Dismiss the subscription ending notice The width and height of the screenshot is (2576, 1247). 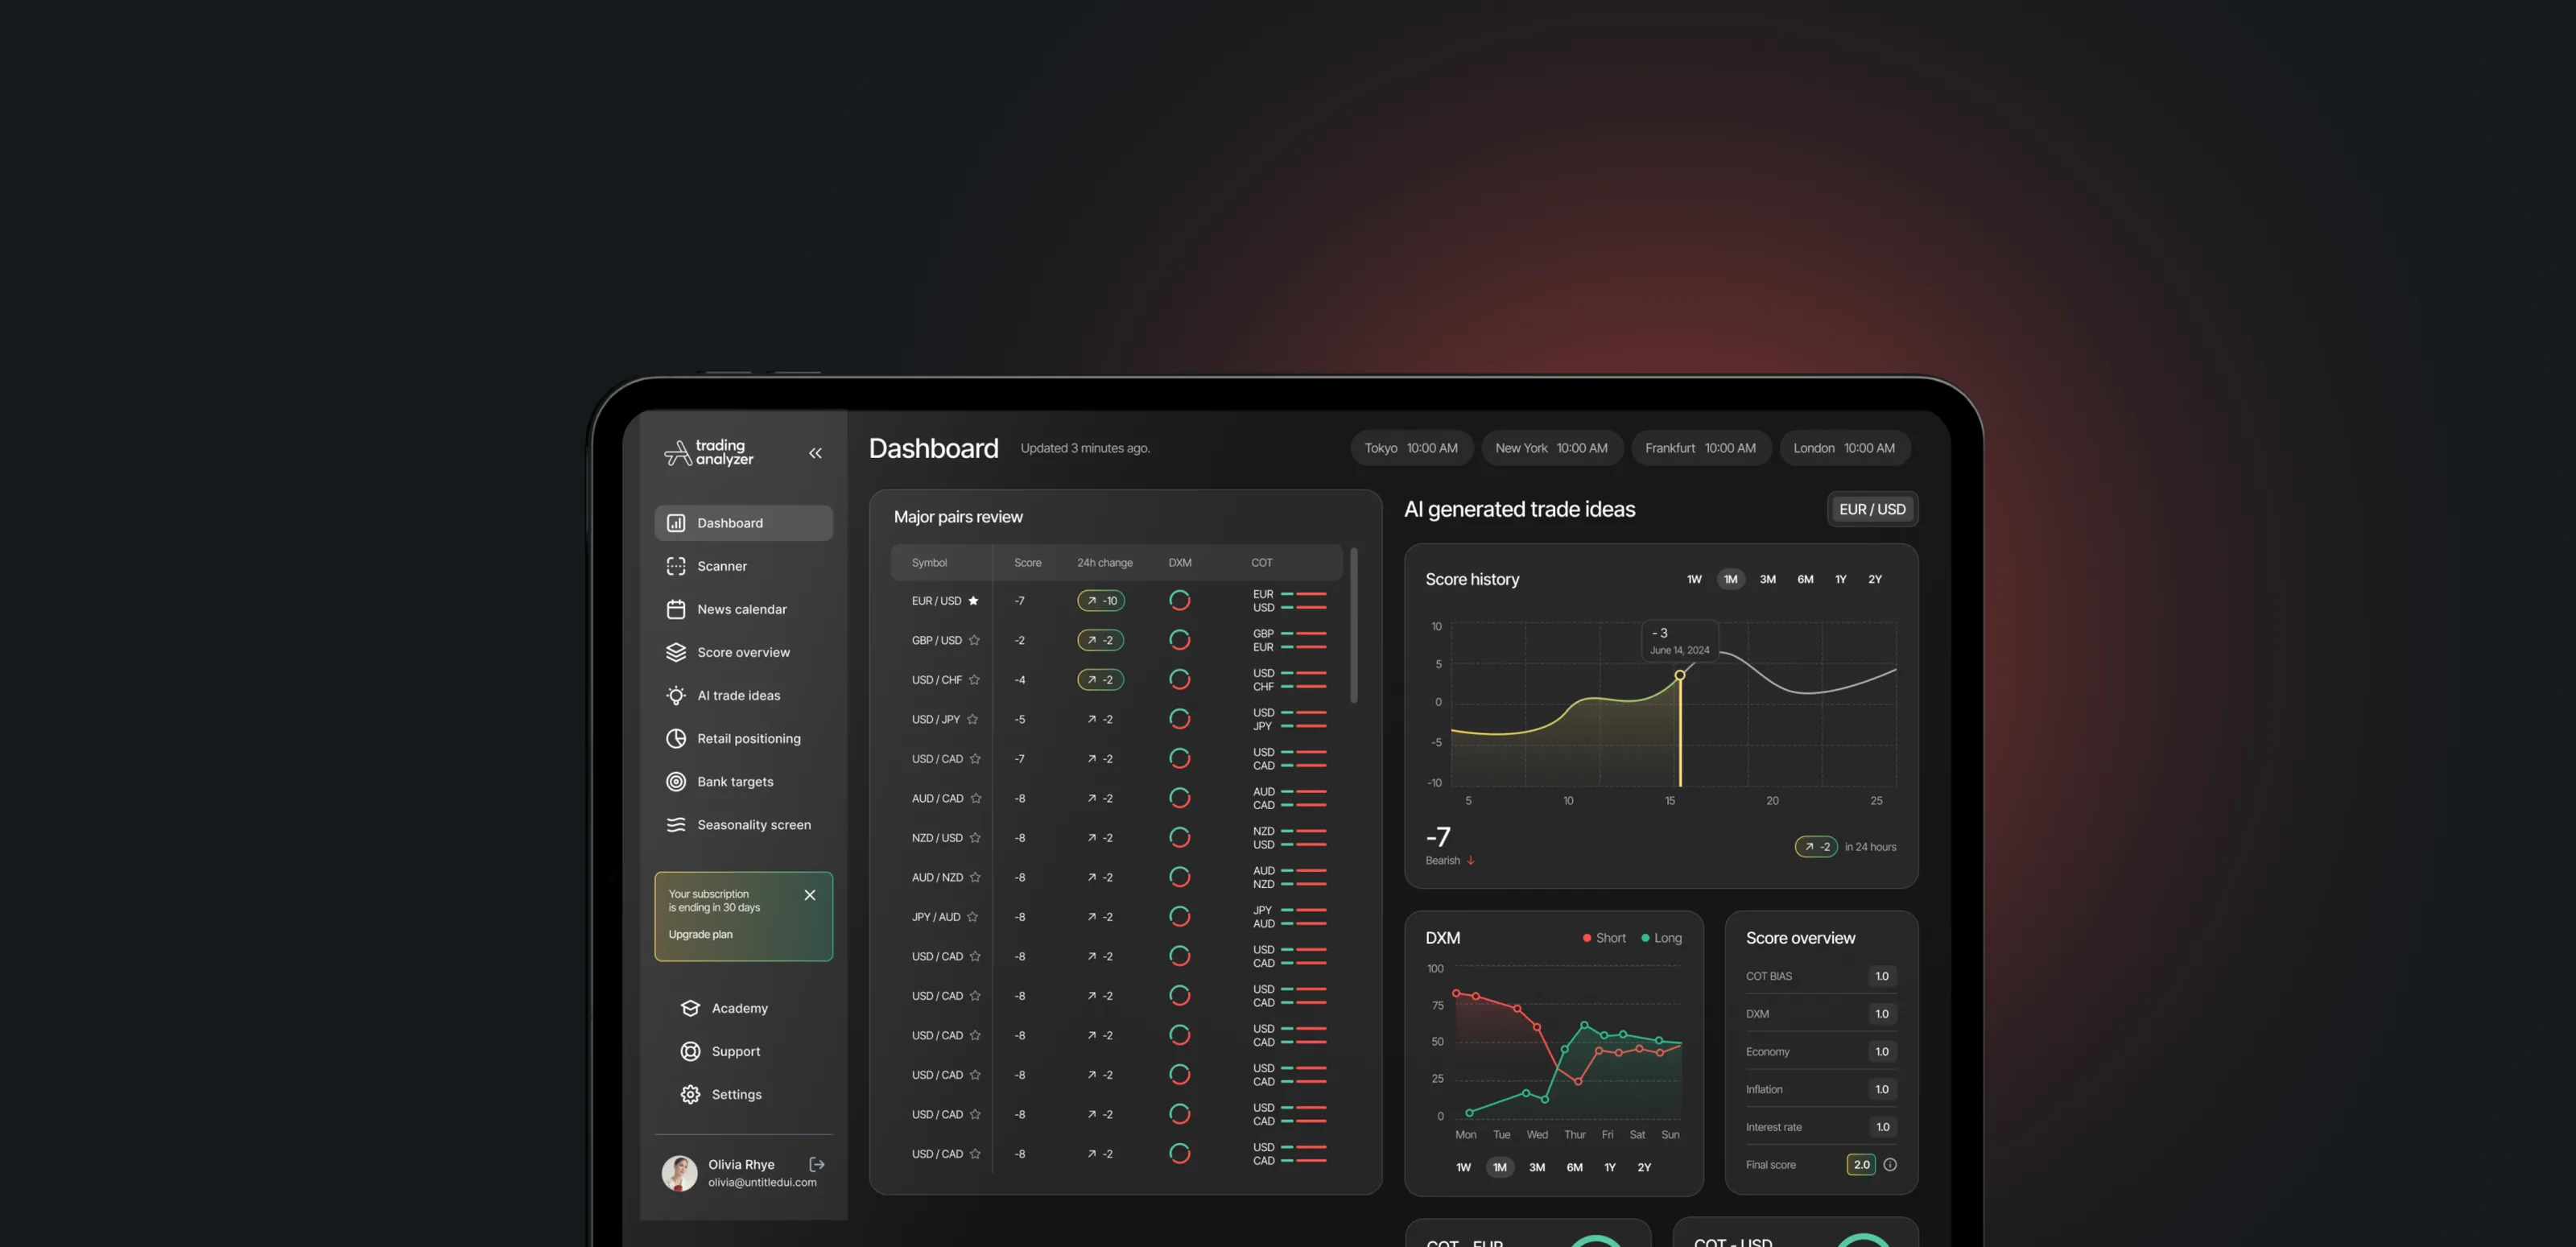[810, 895]
